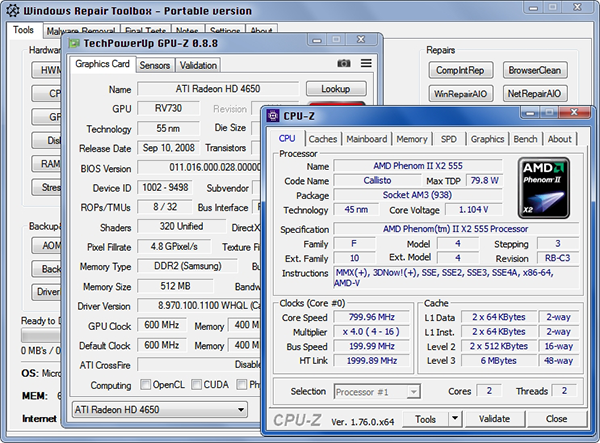Open the Processor #1 selection dropdown
600x443 pixels.
tap(377, 392)
